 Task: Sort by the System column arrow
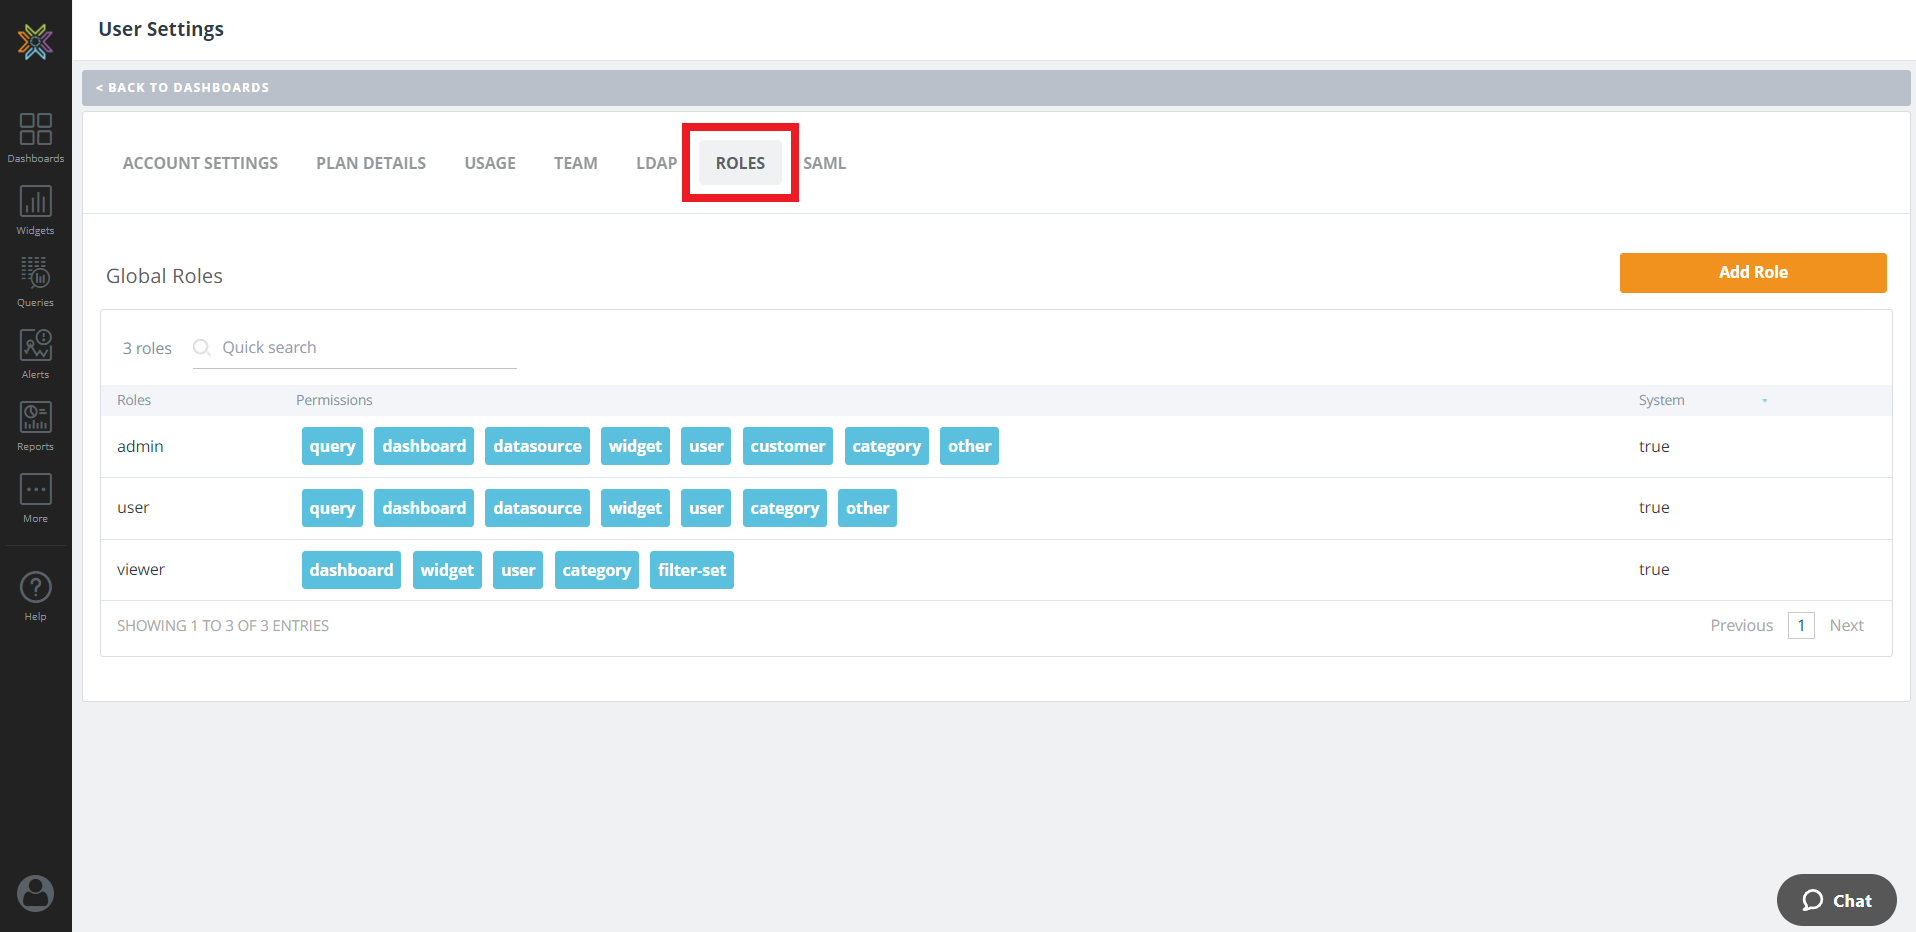click(1764, 401)
